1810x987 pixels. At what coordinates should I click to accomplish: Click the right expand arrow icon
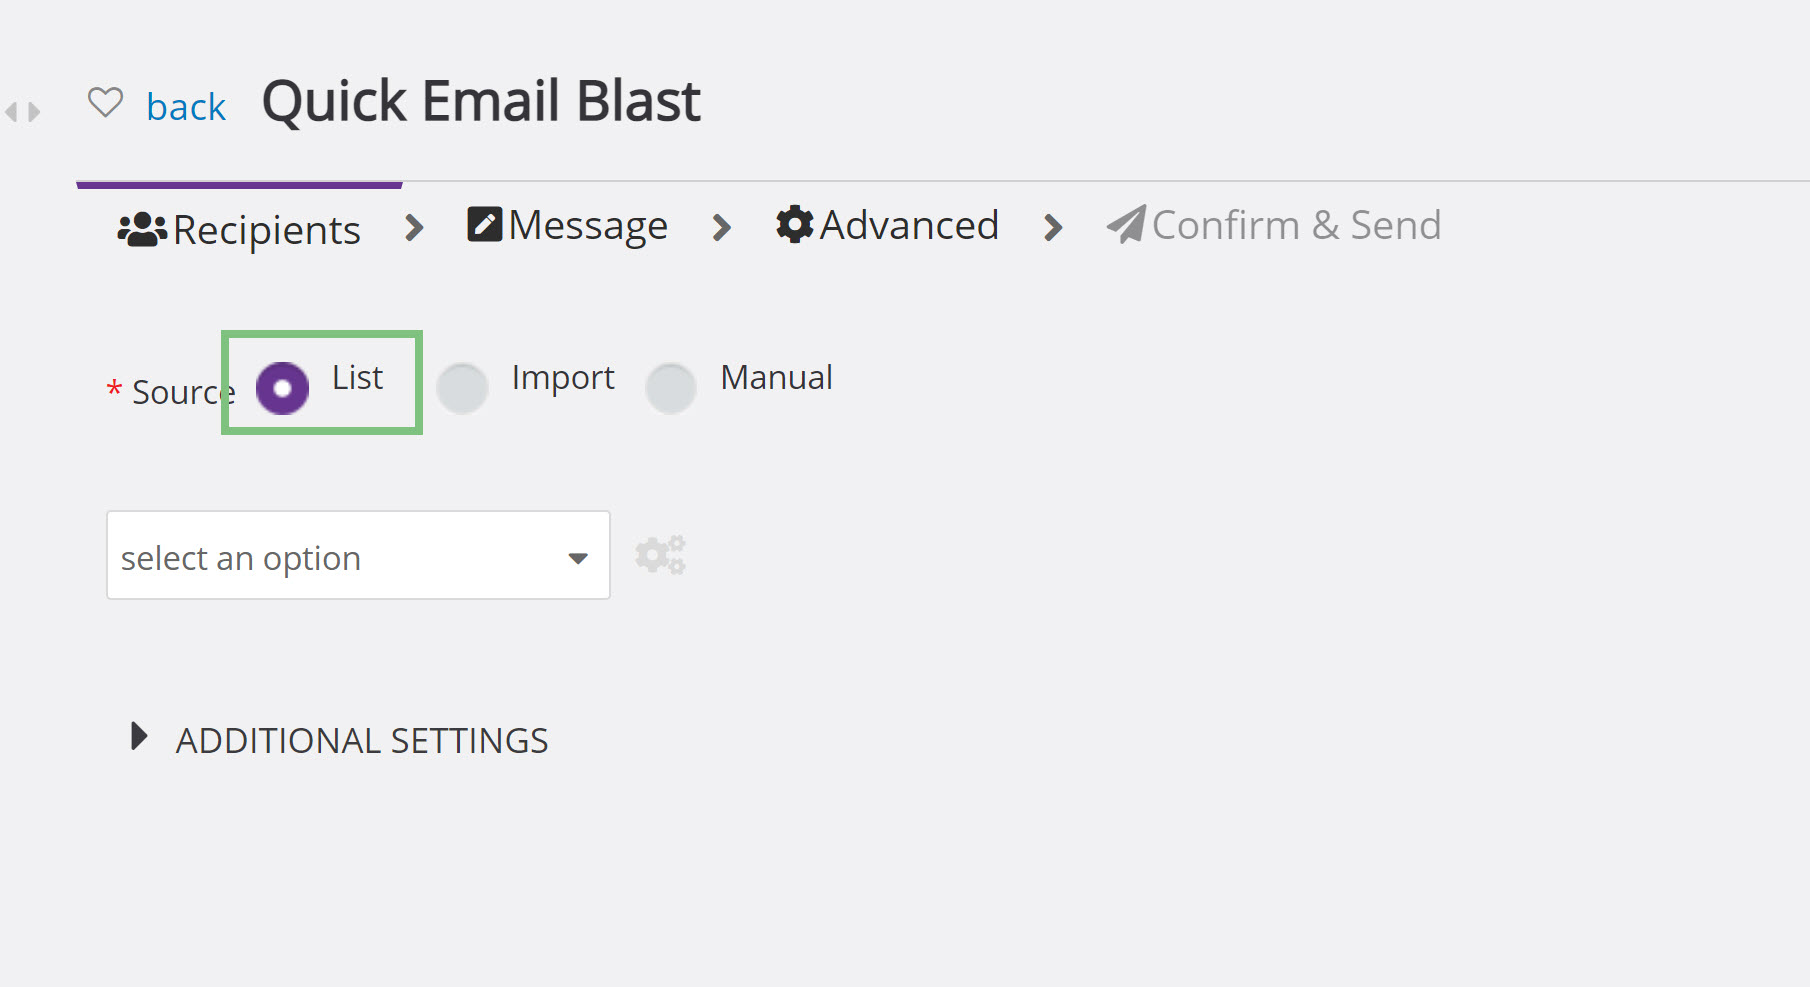[34, 112]
